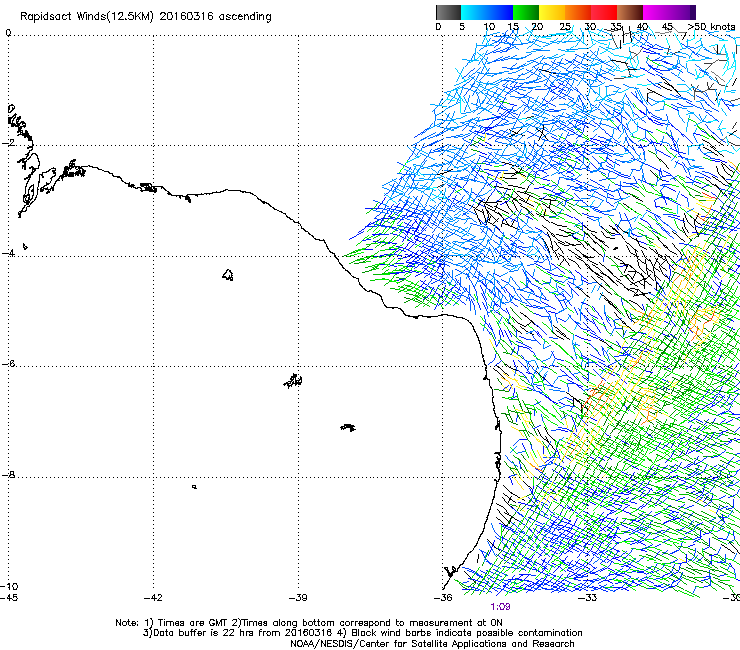Click the '-2' latitude axis label
740x650 pixels.
coord(8,143)
